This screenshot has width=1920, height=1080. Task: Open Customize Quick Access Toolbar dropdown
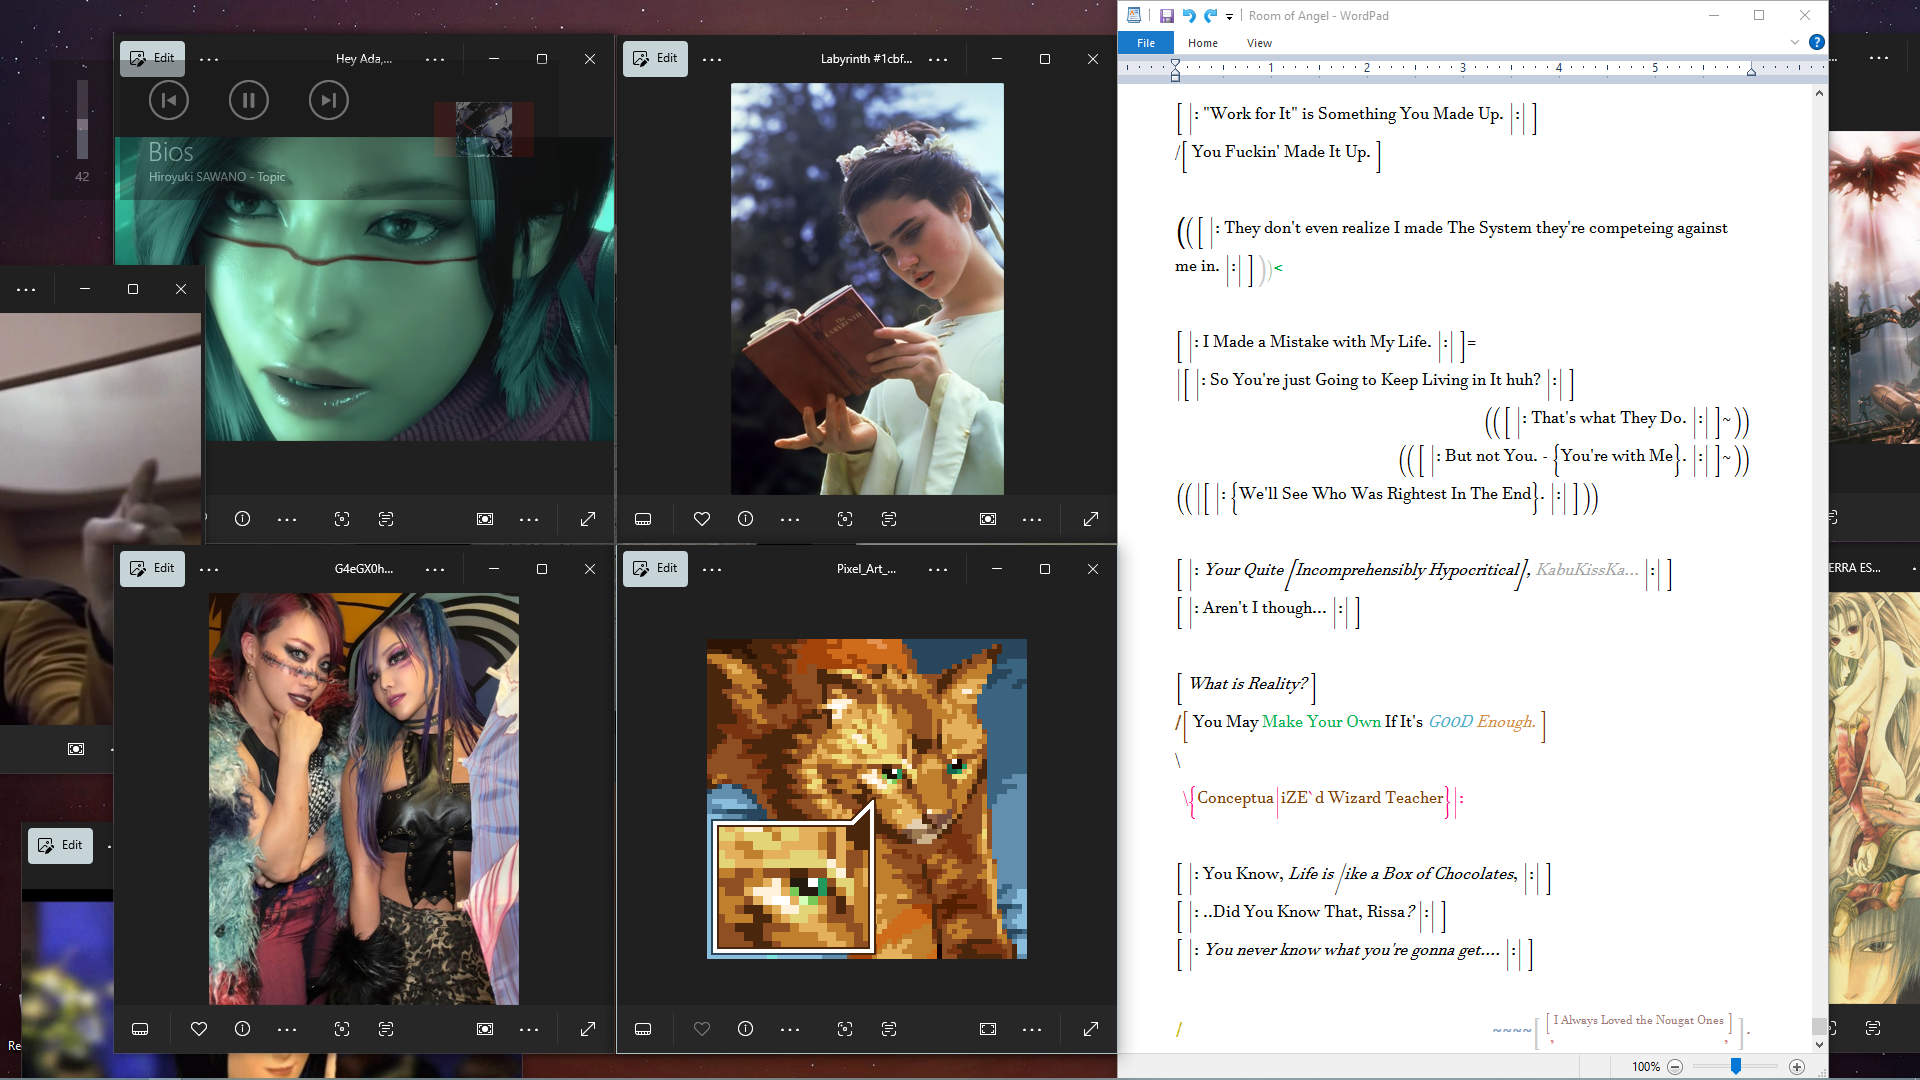tap(1230, 17)
